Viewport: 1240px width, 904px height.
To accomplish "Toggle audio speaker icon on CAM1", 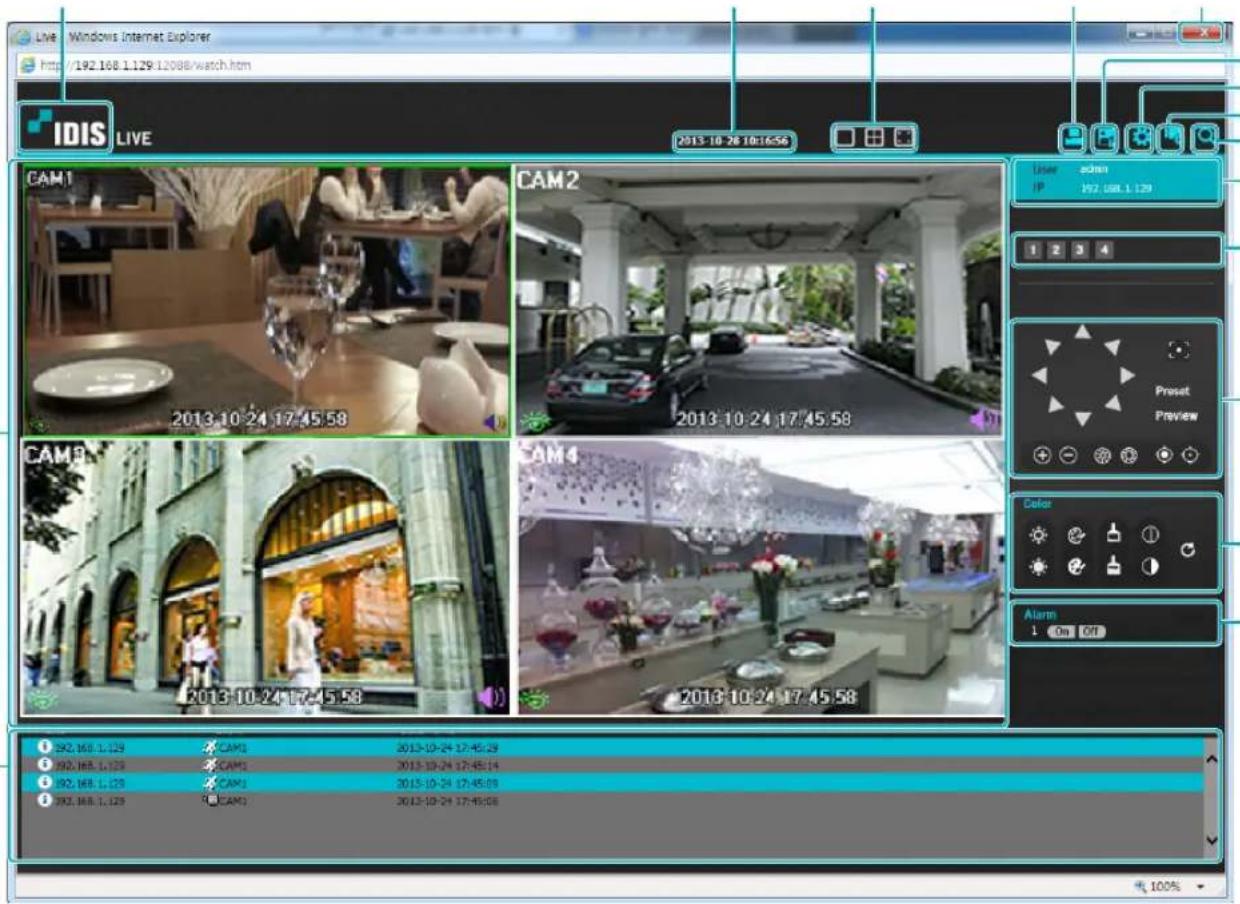I will (495, 422).
